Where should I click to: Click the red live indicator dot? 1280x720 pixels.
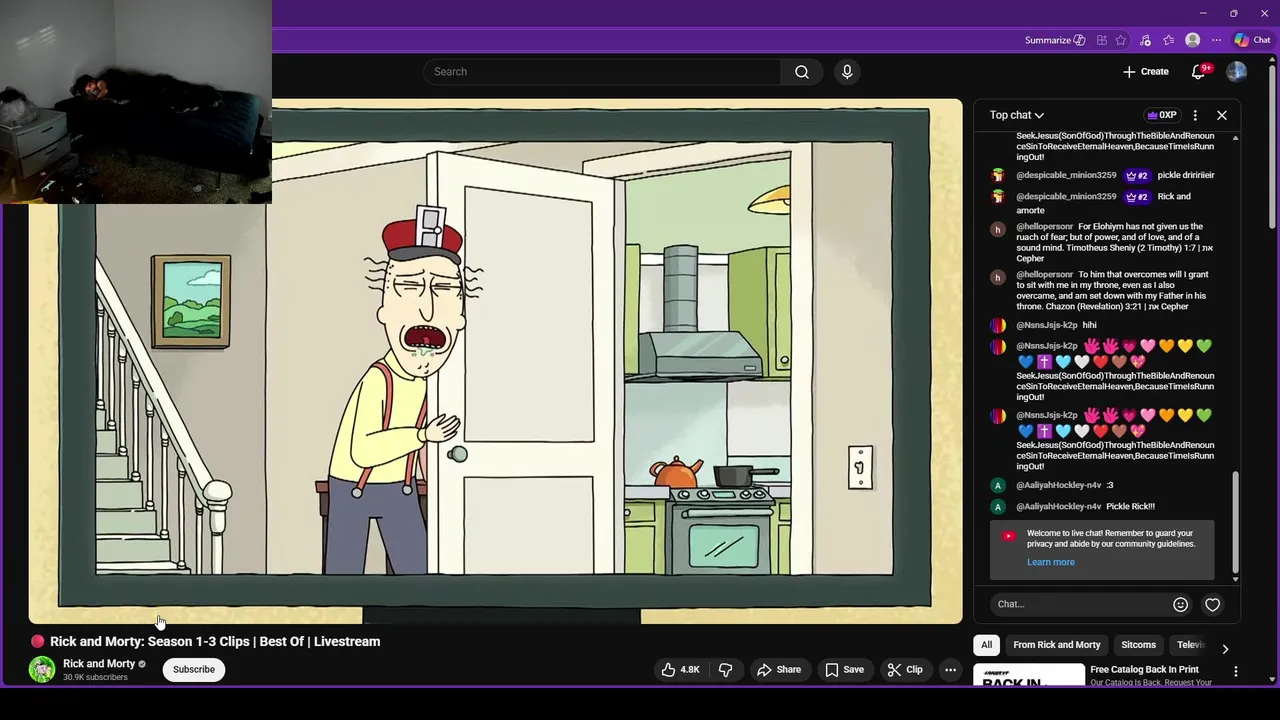38,642
